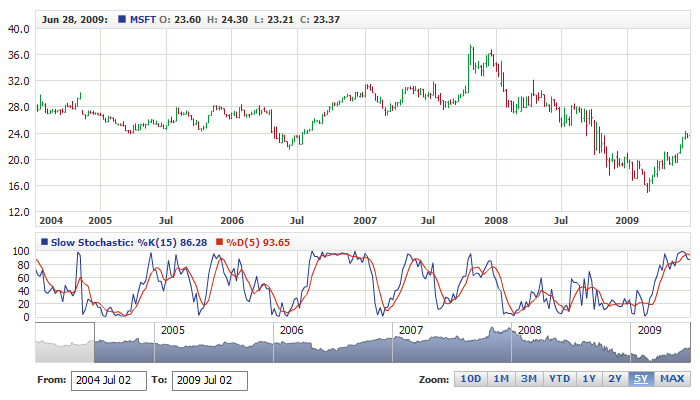The width and height of the screenshot is (700, 400).
Task: Click the red %D(5) legend marker
Action: (x=219, y=242)
